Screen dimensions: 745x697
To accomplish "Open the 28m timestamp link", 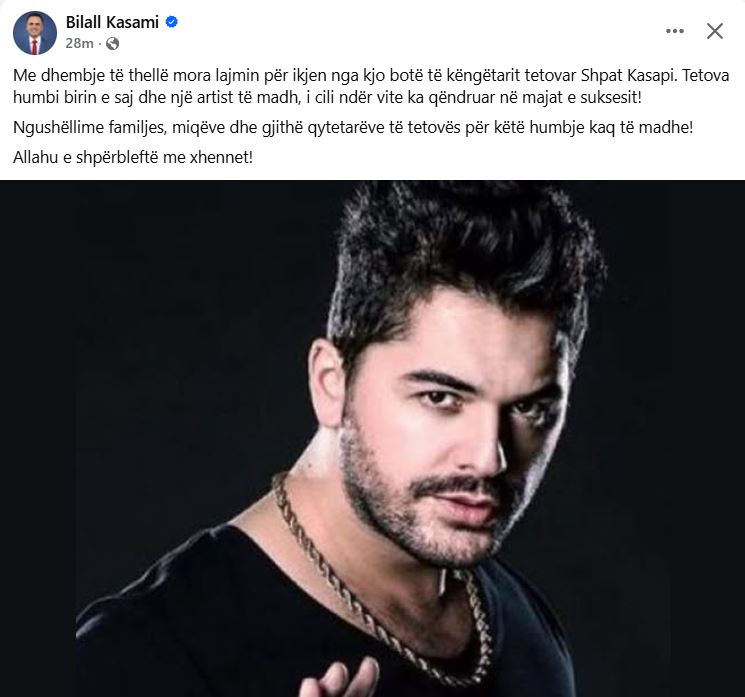I will [x=79, y=44].
